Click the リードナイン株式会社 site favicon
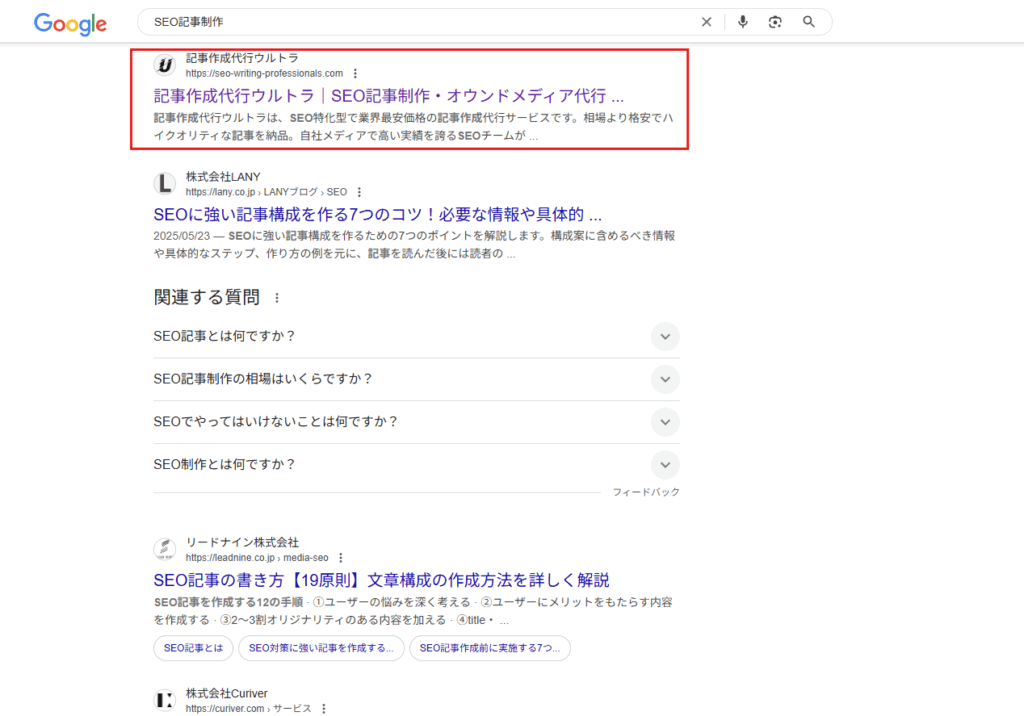1024x716 pixels. tap(164, 550)
